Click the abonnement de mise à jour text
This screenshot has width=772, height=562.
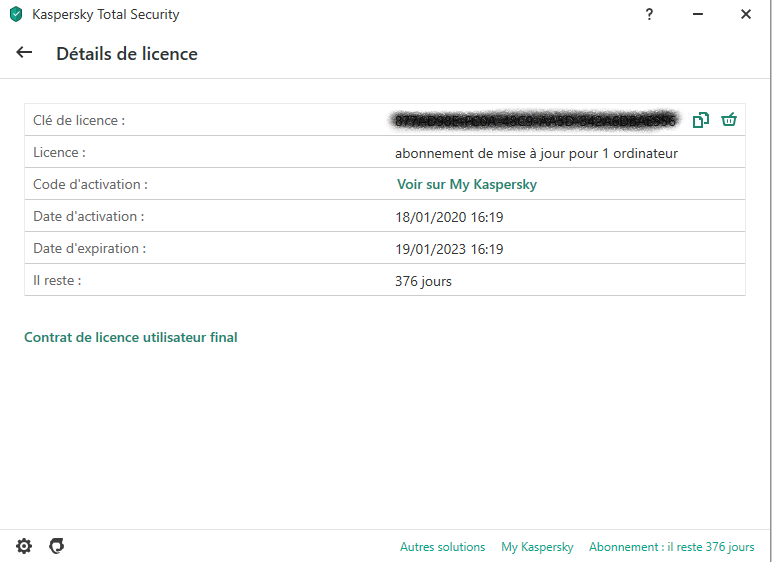tap(536, 153)
